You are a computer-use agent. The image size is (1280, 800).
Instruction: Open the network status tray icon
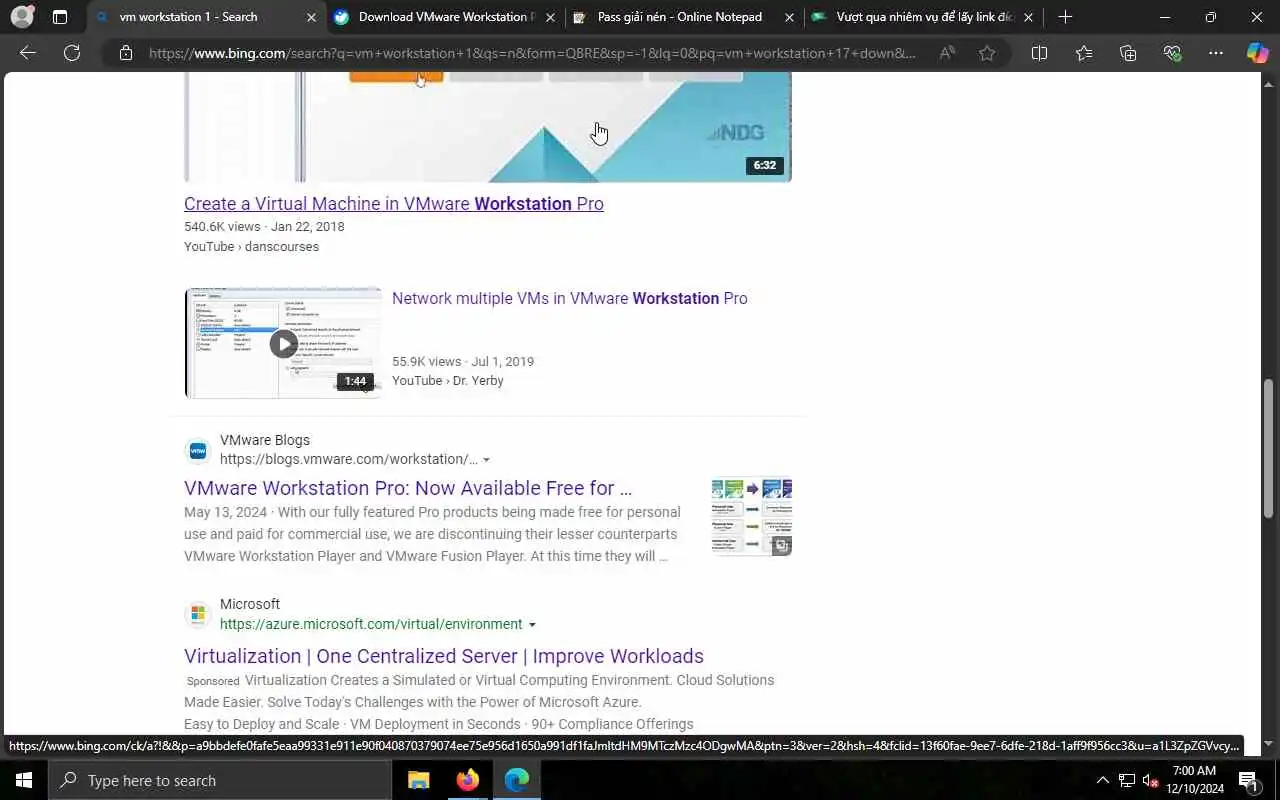[1127, 780]
